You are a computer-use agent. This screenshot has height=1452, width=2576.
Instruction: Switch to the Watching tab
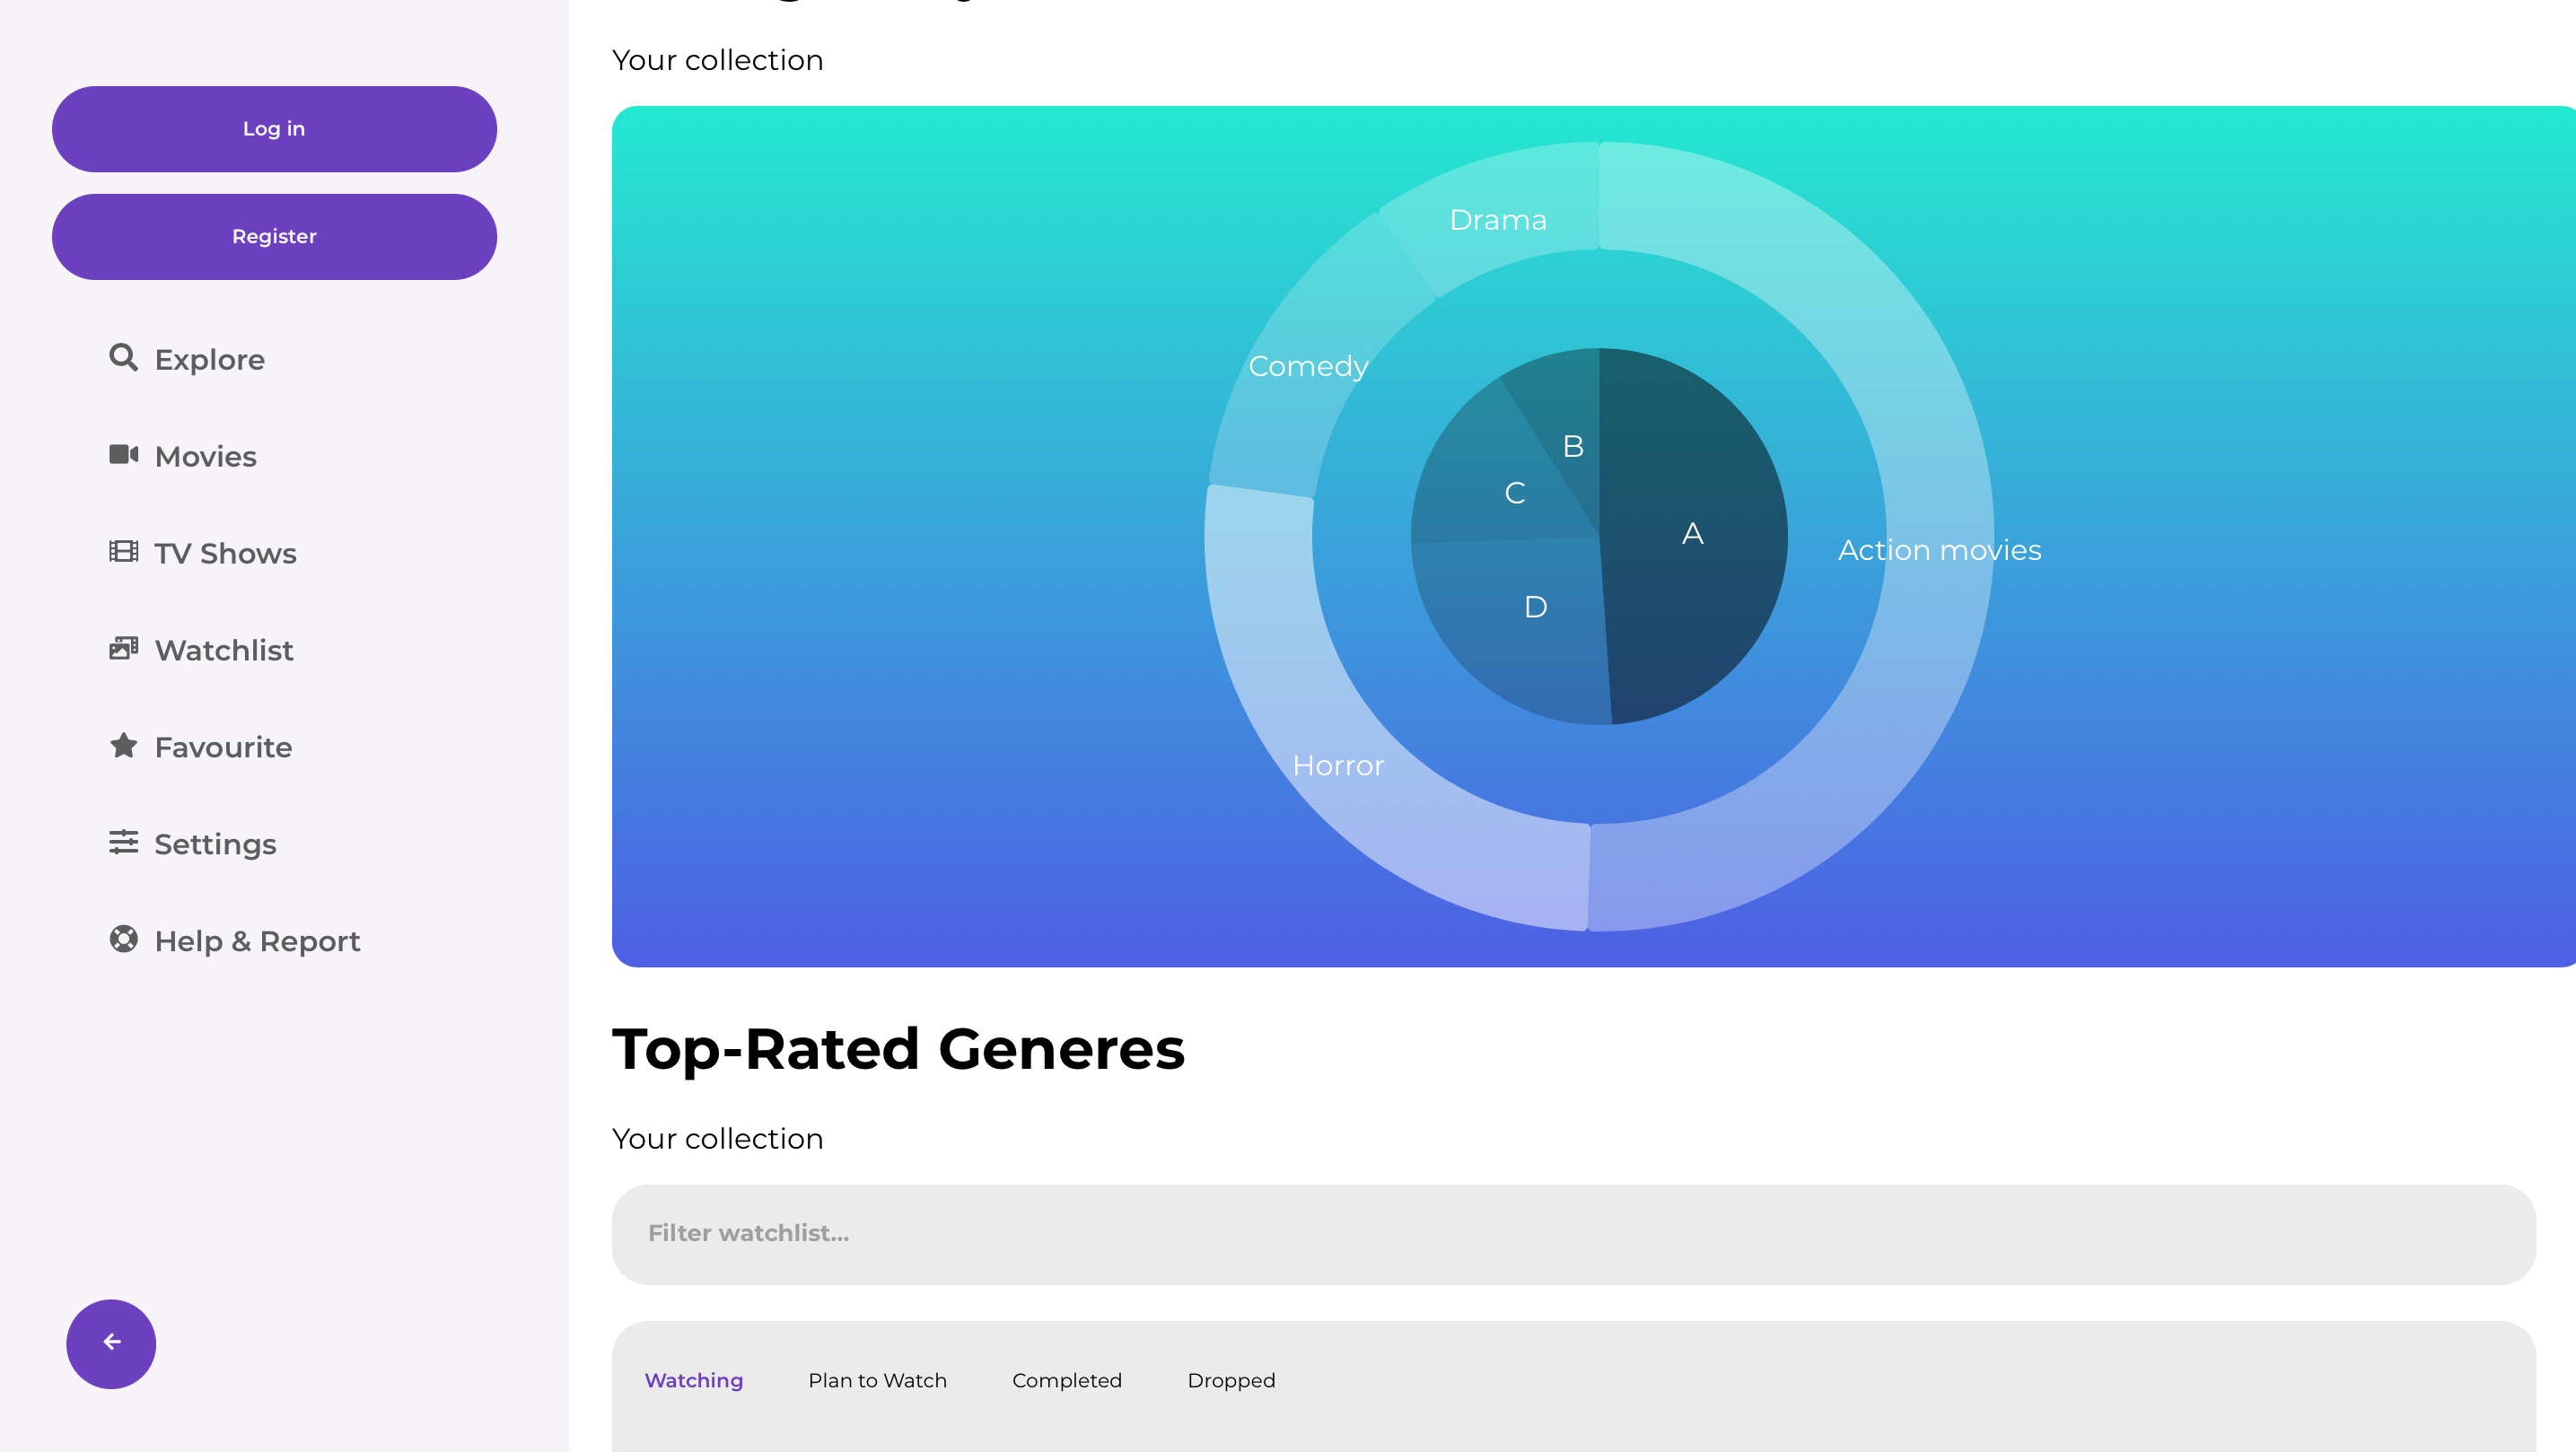coord(693,1380)
